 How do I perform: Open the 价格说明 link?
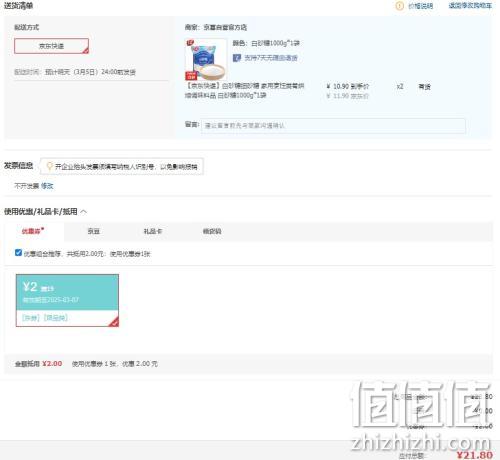tap(421, 6)
